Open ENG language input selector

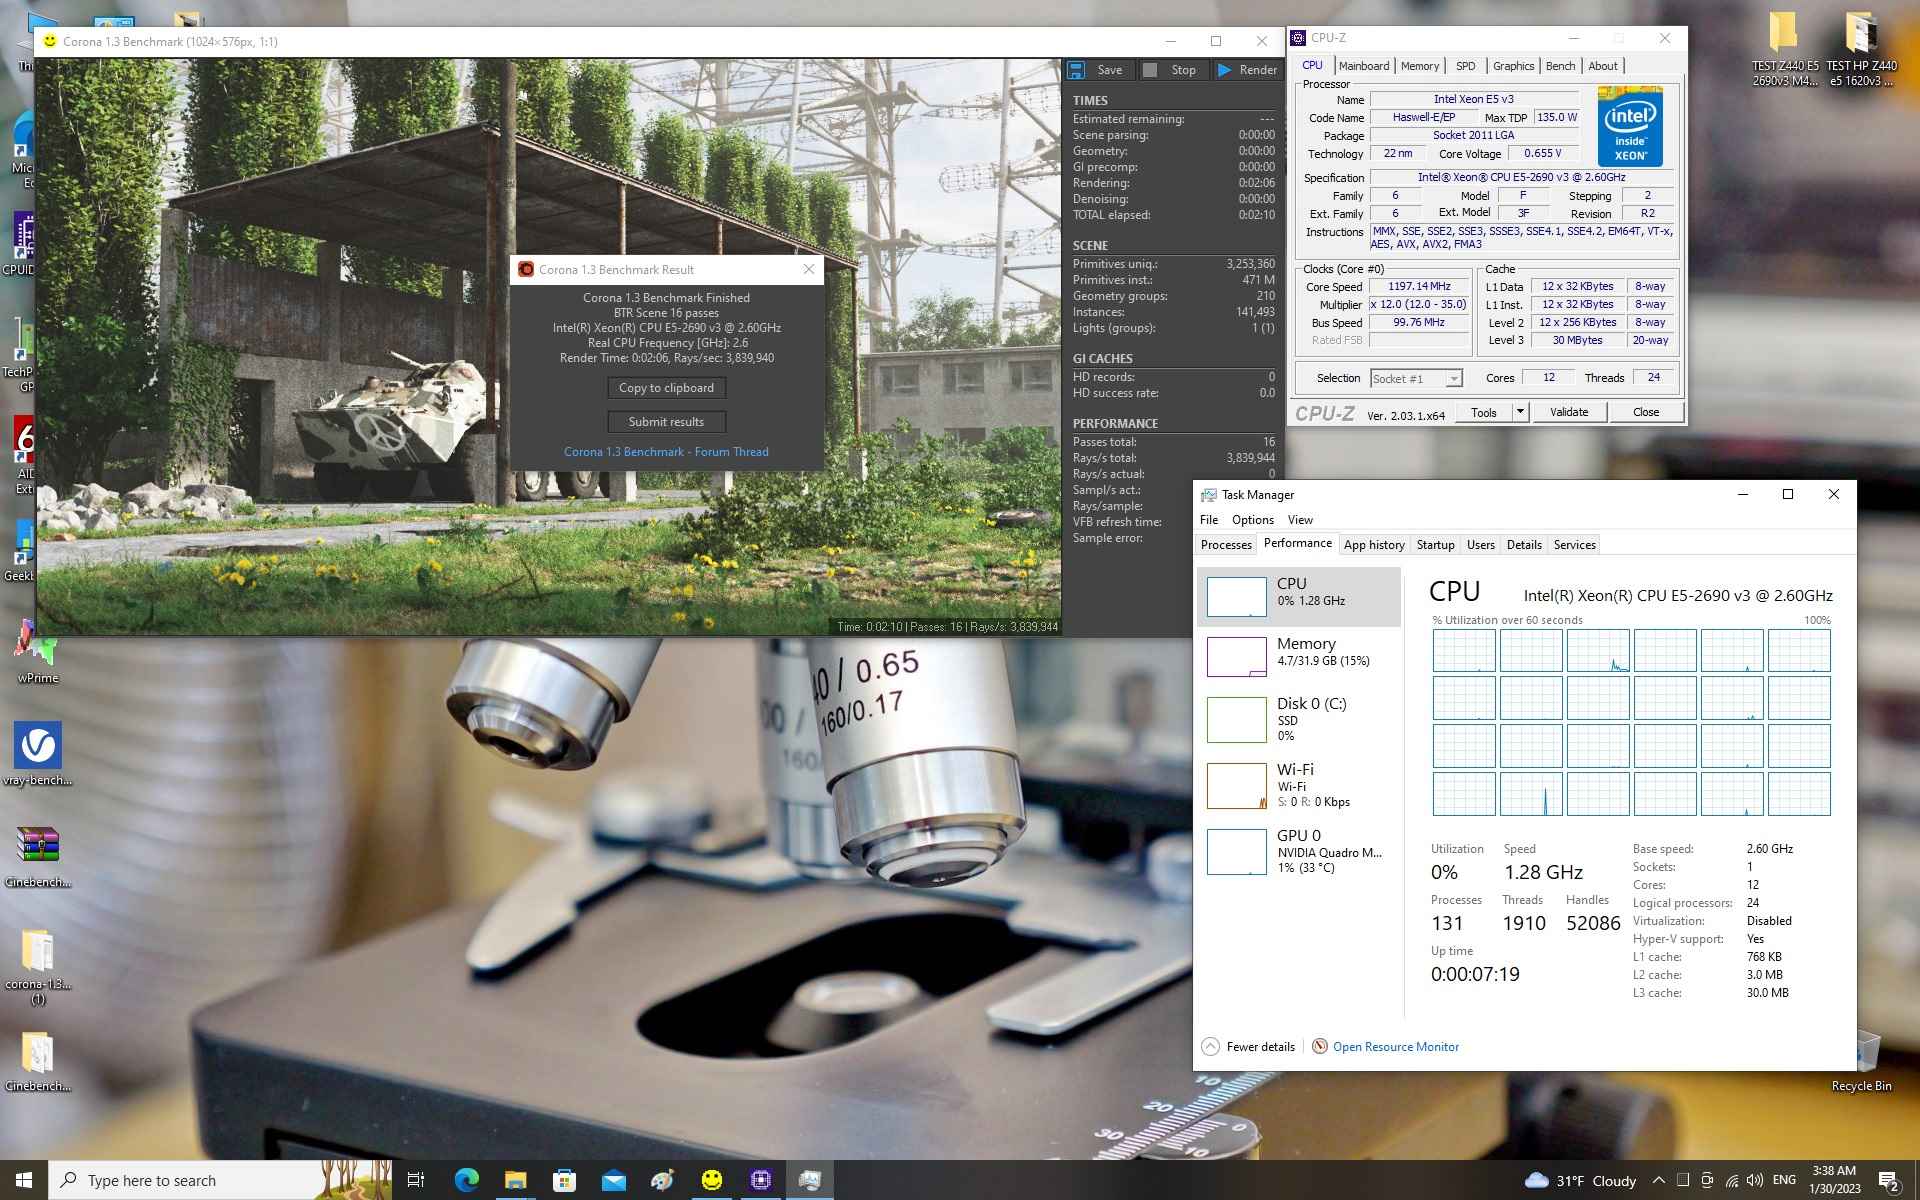pos(1784,1180)
